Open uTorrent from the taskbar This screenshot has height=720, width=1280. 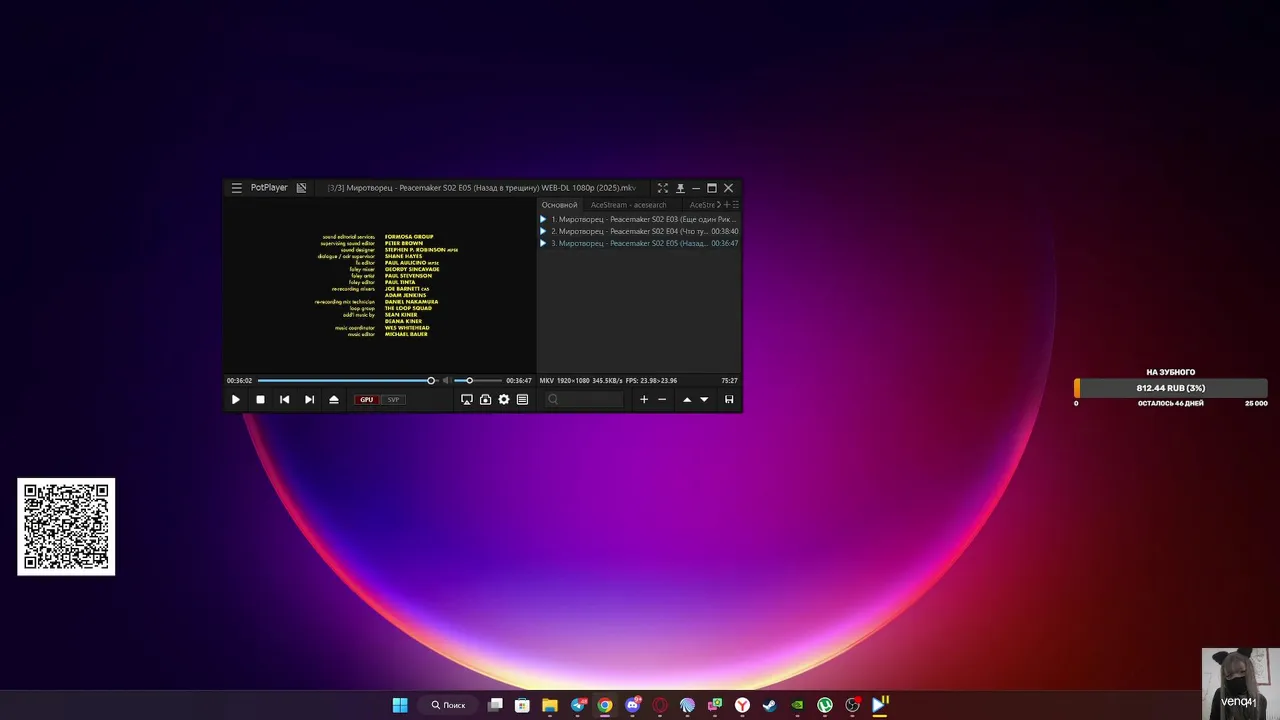click(x=825, y=705)
